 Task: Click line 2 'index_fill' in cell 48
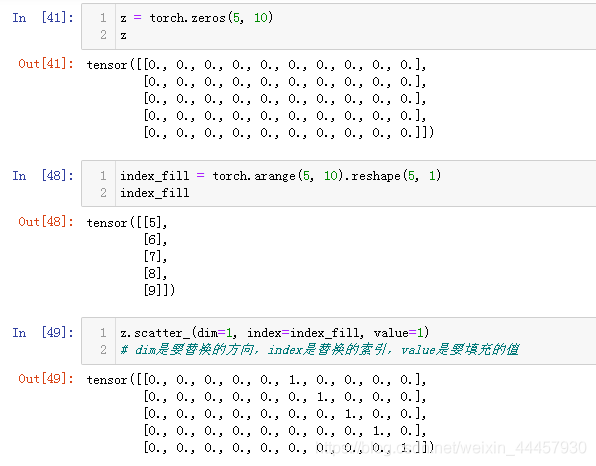point(155,193)
